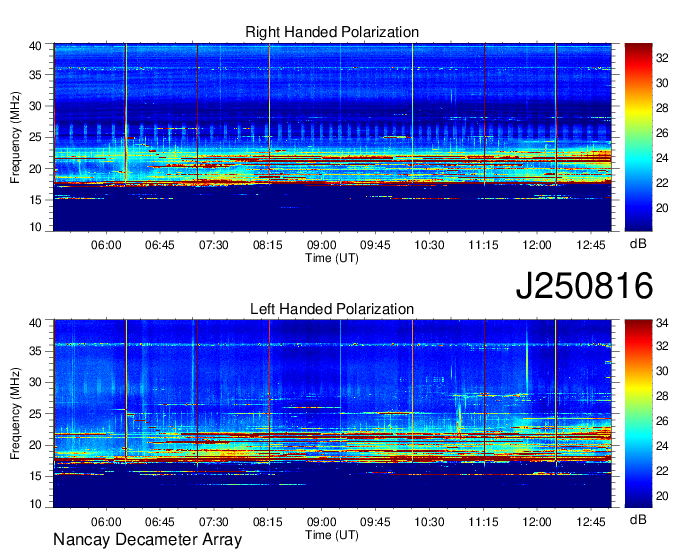Click the 15 MHz tick of top plot
Screen dimensions: 680x552
pyautogui.click(x=35, y=200)
